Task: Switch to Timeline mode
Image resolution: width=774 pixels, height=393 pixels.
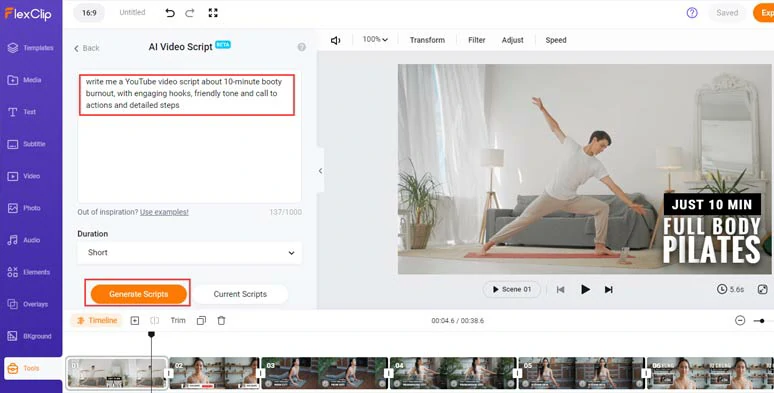Action: pos(97,320)
